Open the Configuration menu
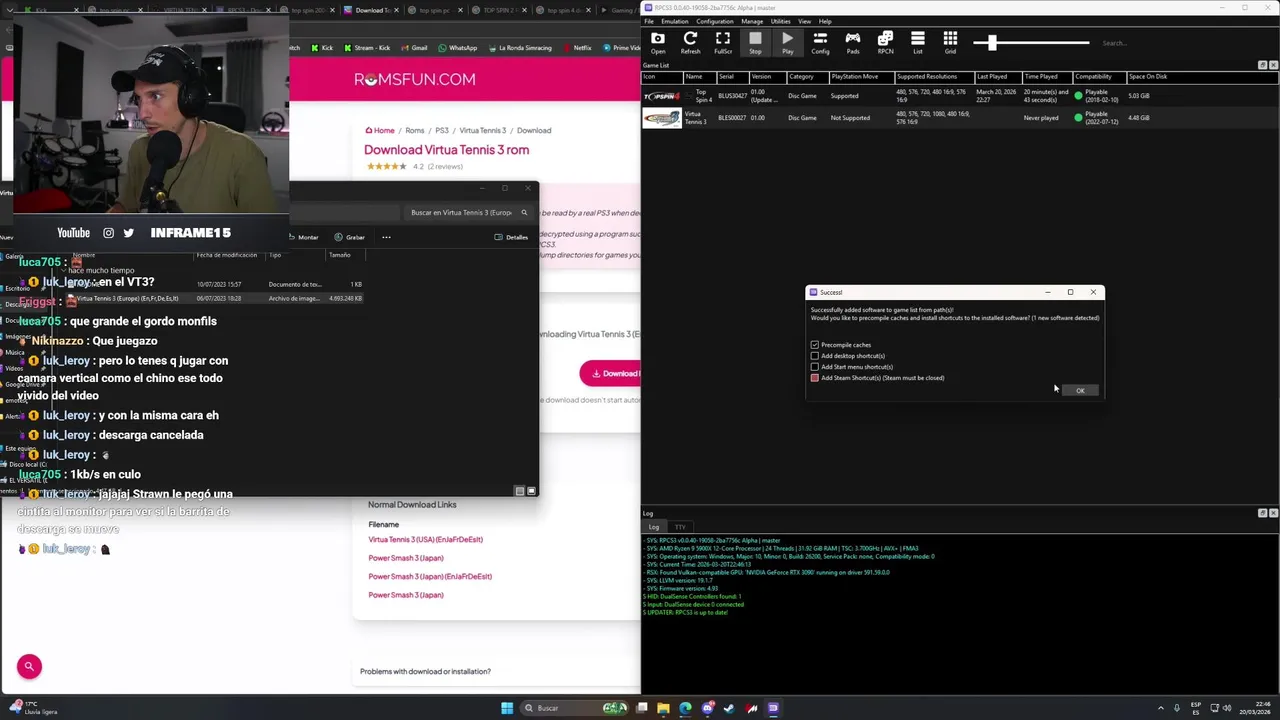The image size is (1280, 720). point(715,21)
